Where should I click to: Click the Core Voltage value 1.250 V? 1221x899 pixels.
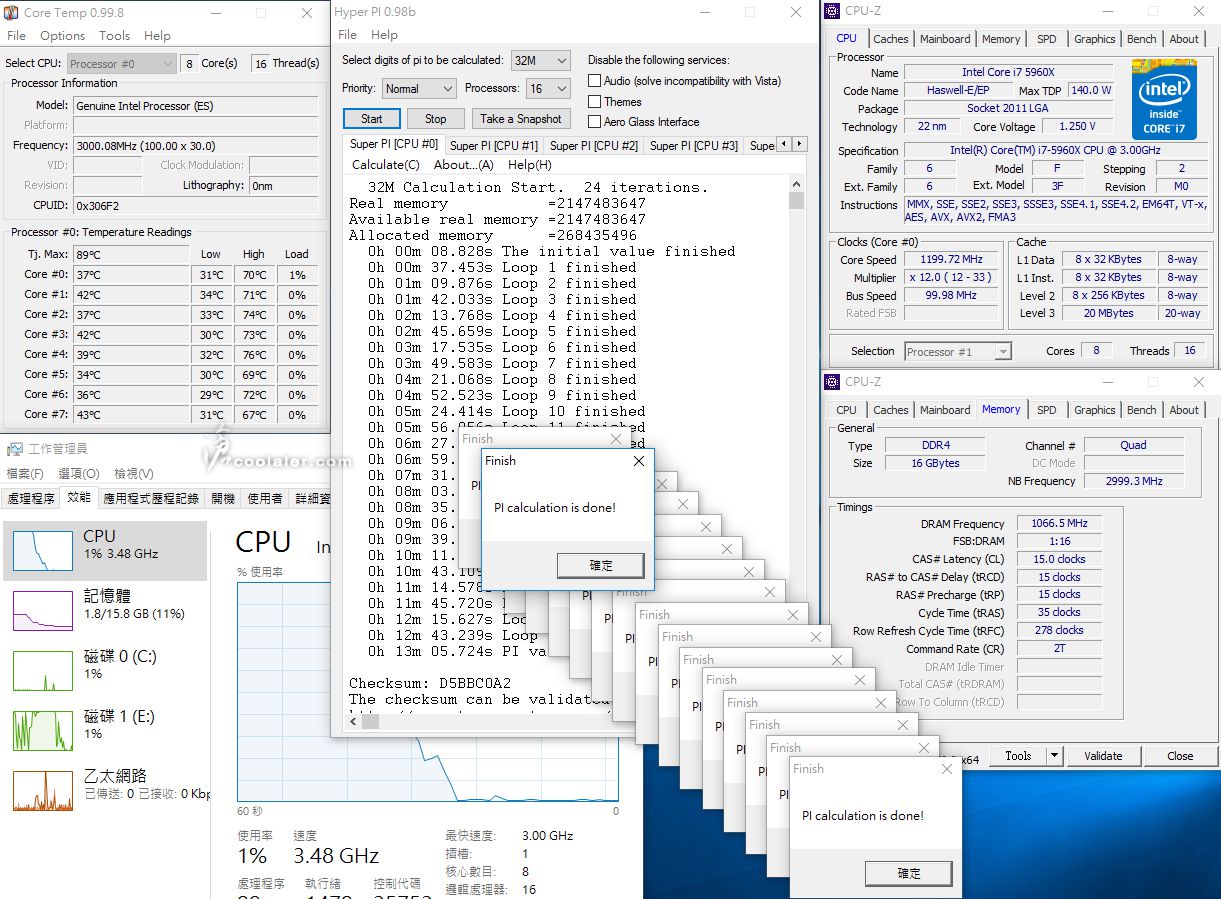(x=1077, y=127)
